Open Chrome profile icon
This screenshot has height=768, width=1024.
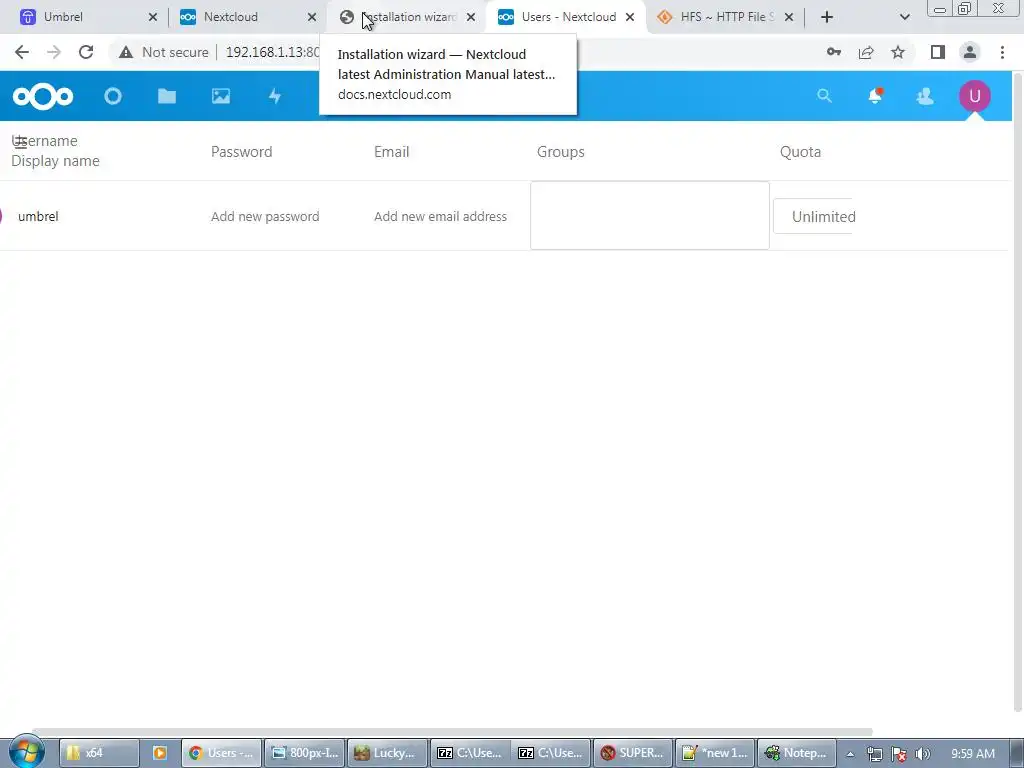pos(970,52)
